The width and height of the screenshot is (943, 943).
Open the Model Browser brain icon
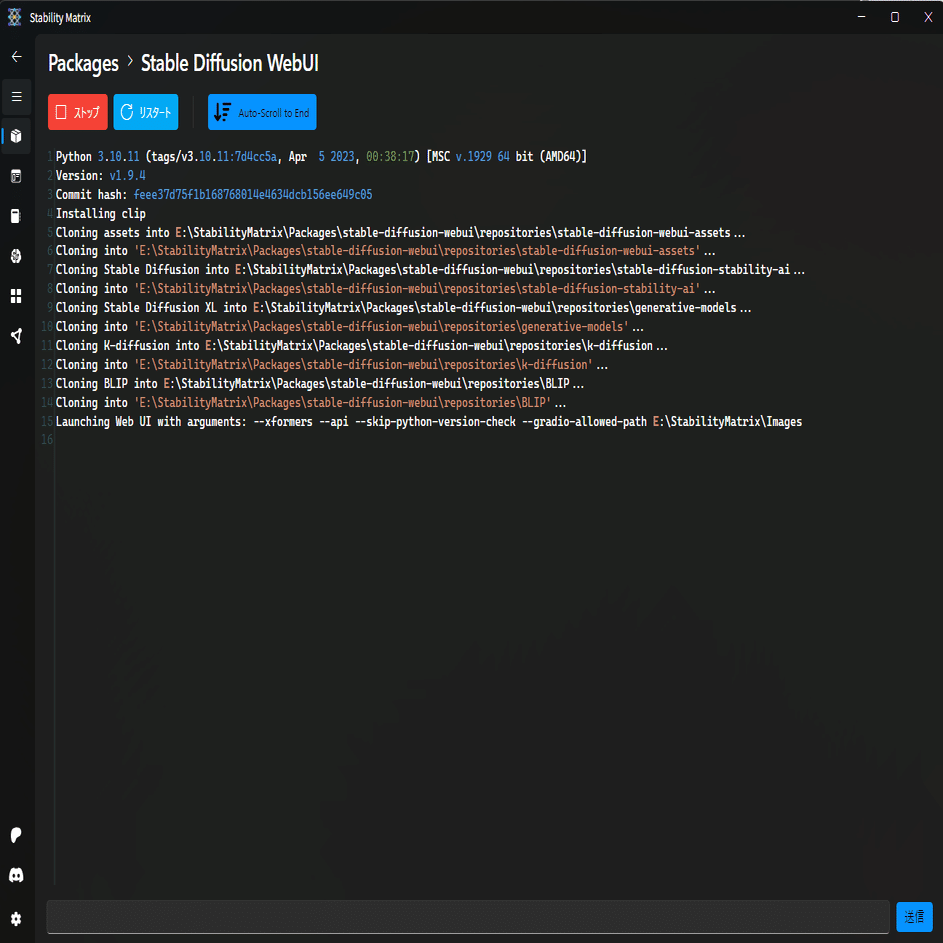[x=16, y=256]
